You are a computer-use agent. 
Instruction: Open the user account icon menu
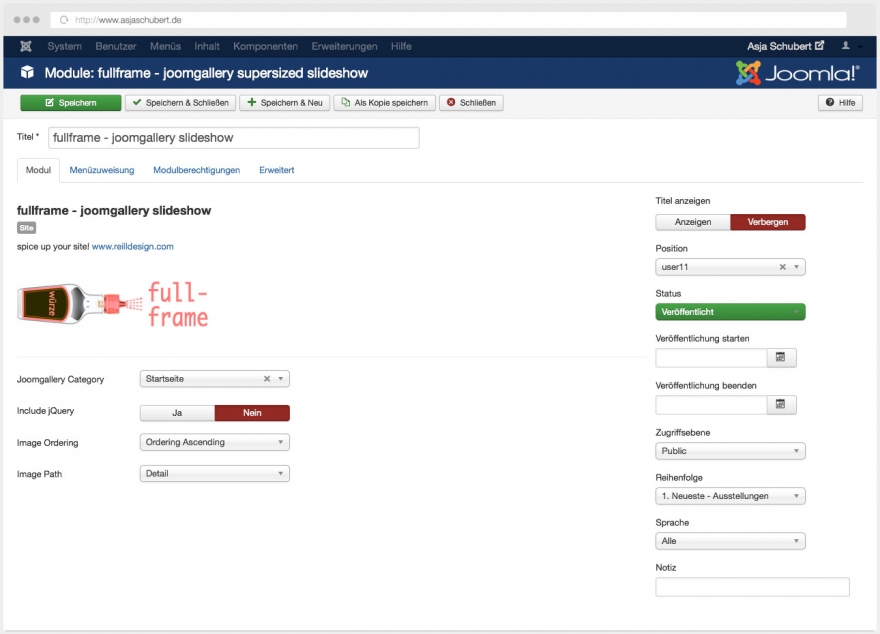click(846, 46)
